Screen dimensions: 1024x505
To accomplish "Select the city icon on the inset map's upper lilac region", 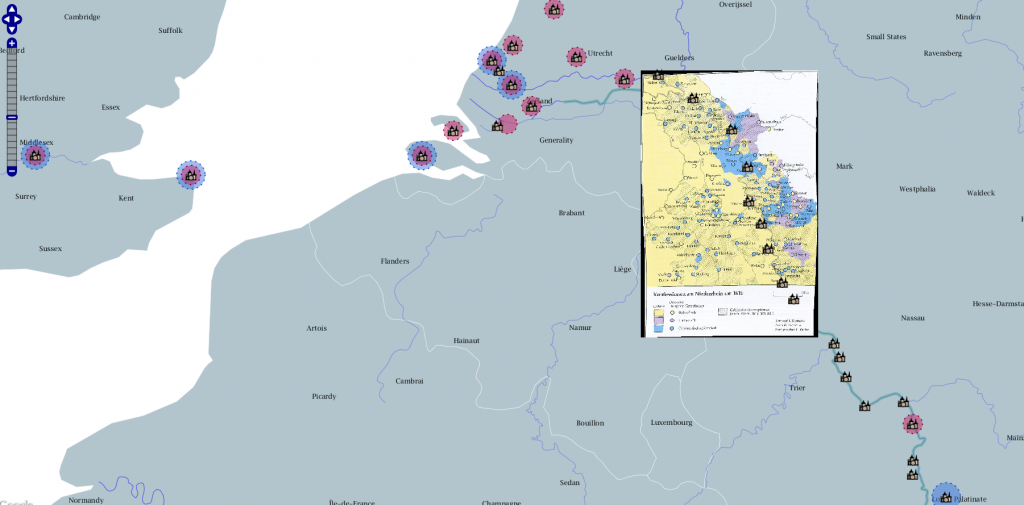I will click(x=731, y=130).
